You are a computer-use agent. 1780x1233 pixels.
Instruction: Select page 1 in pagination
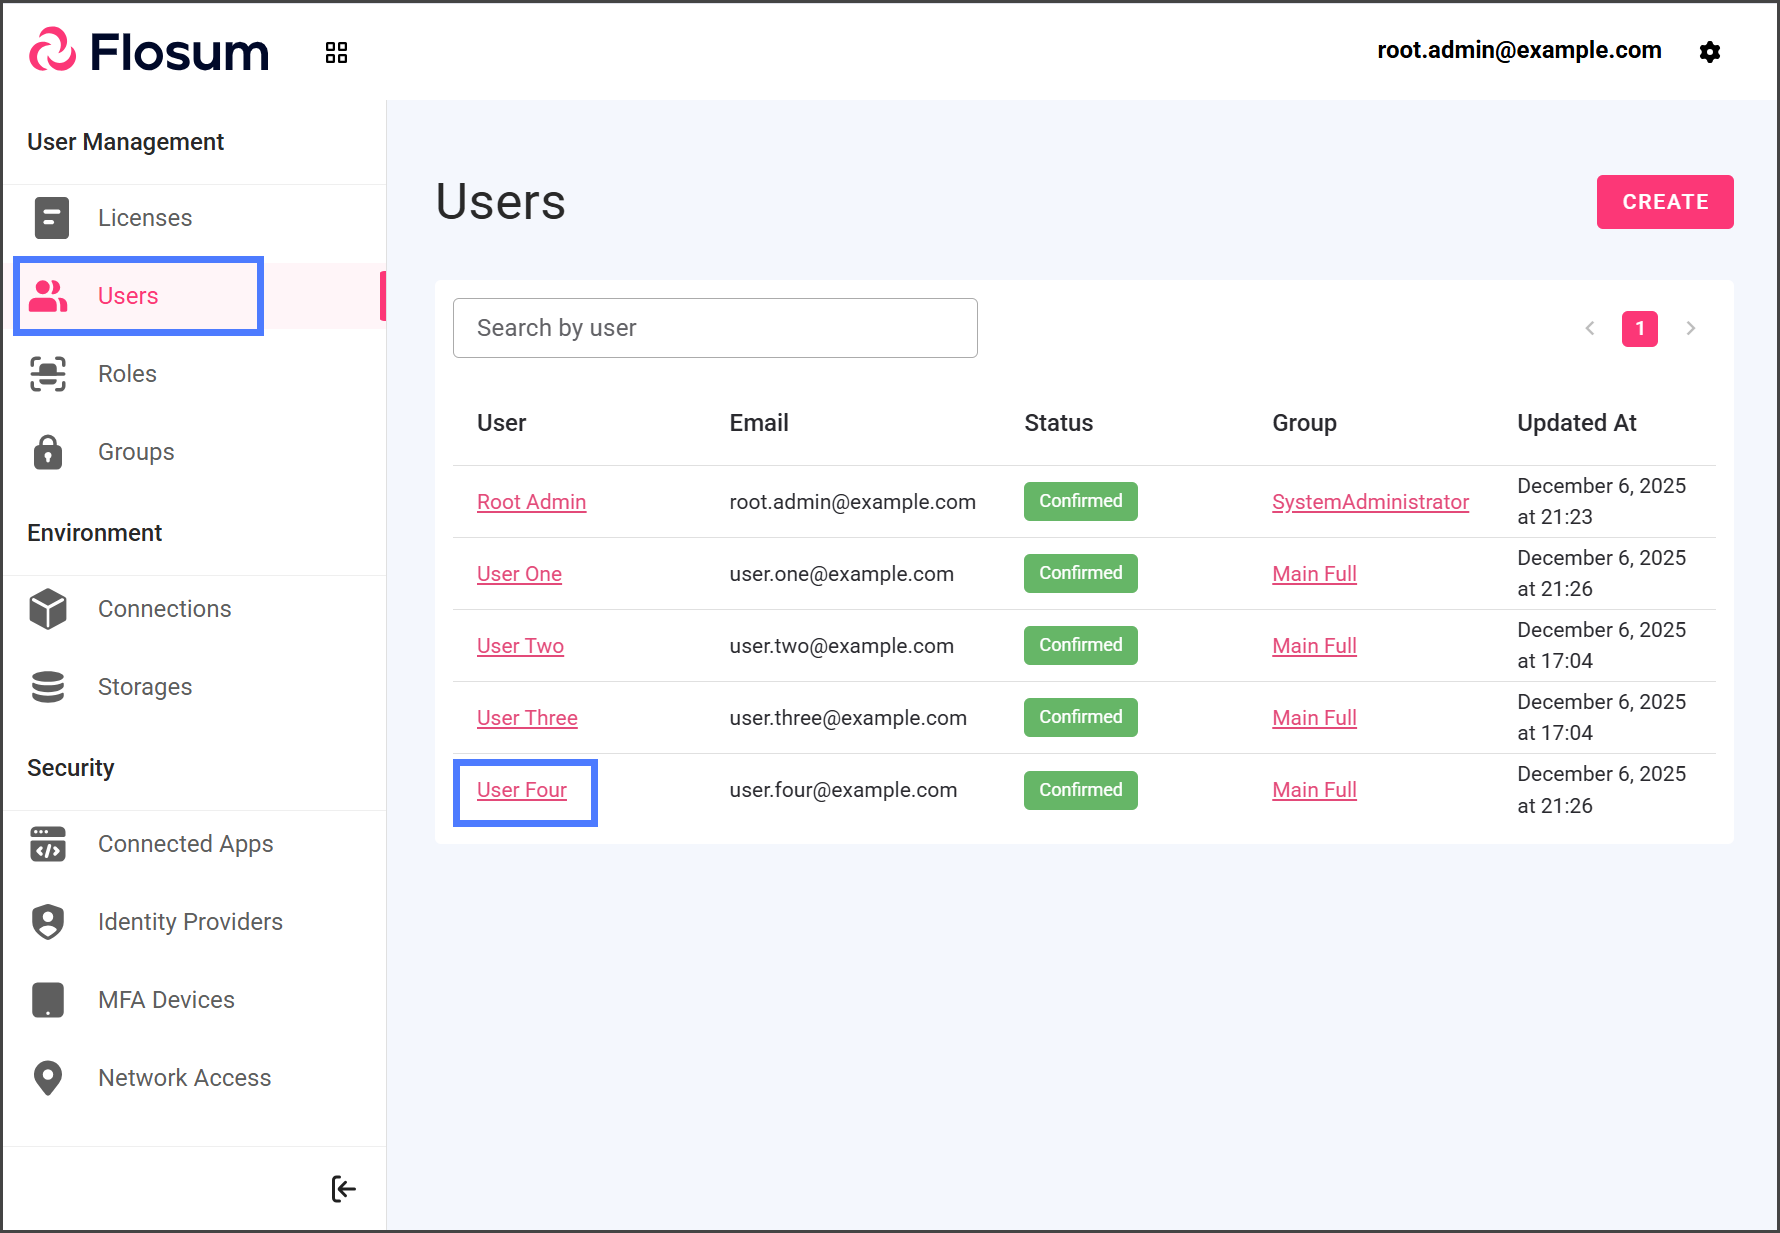pyautogui.click(x=1639, y=328)
